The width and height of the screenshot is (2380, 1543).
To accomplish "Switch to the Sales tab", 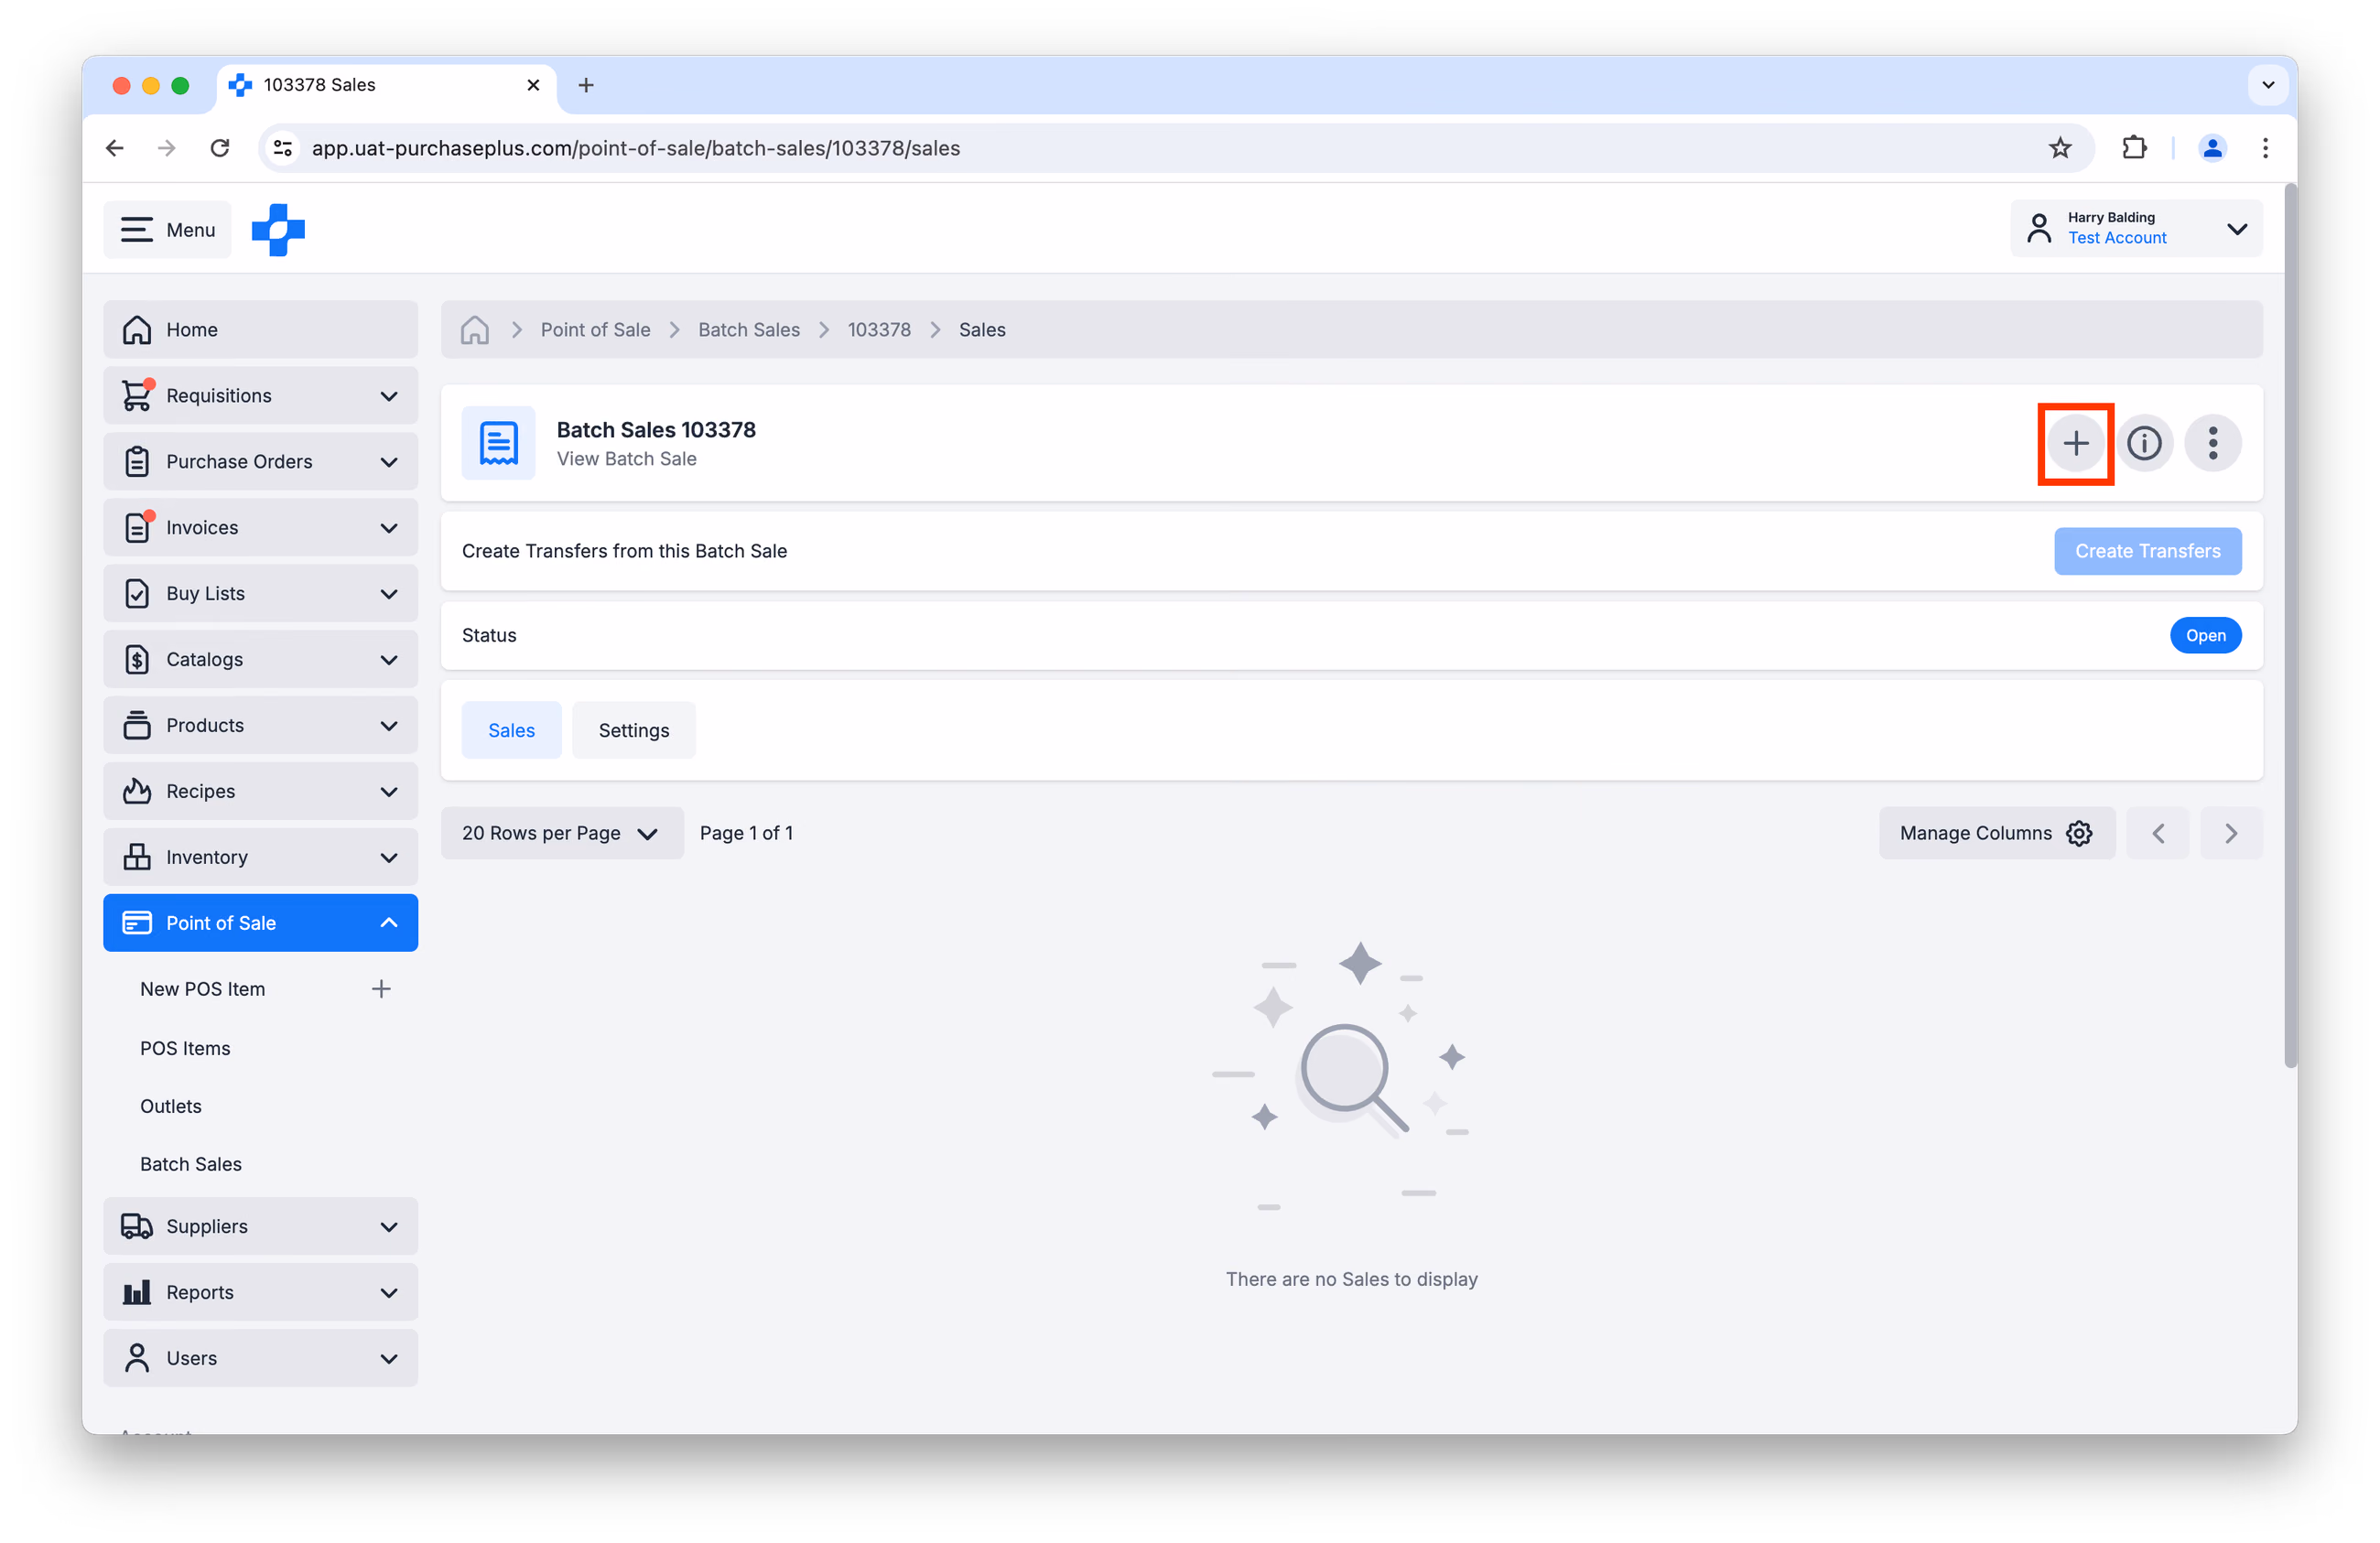I will click(511, 731).
